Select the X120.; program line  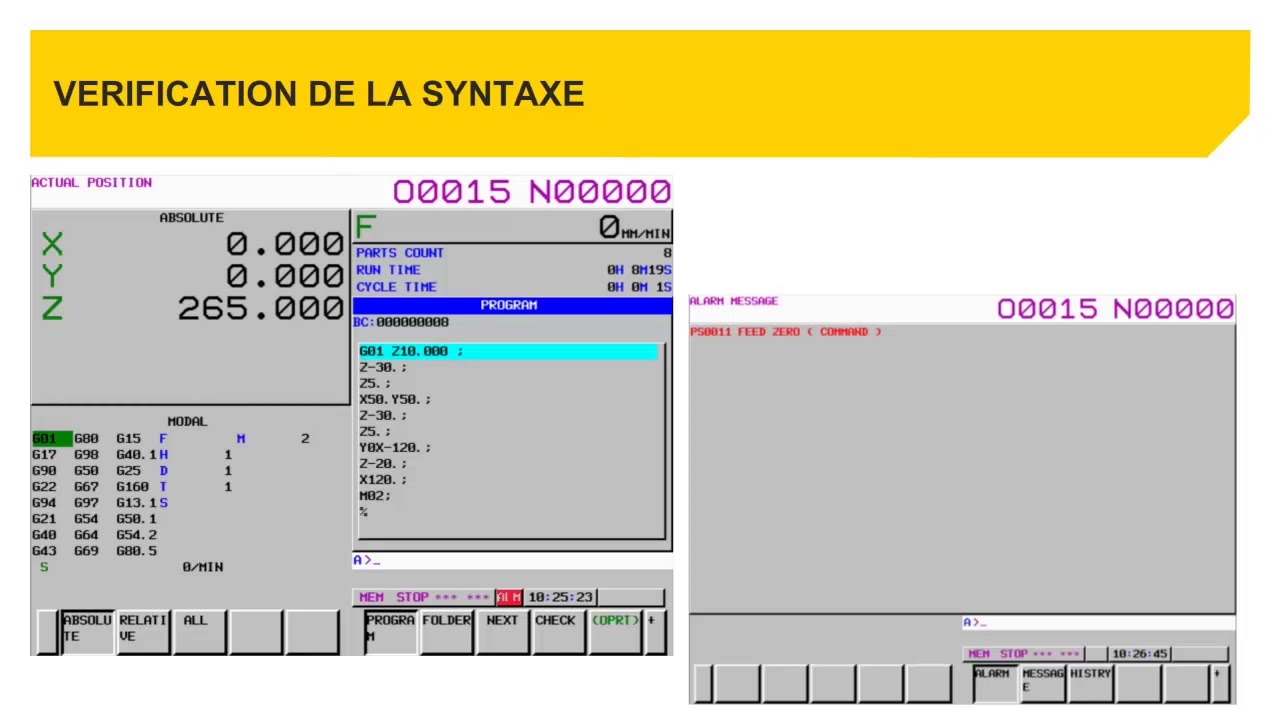click(384, 480)
